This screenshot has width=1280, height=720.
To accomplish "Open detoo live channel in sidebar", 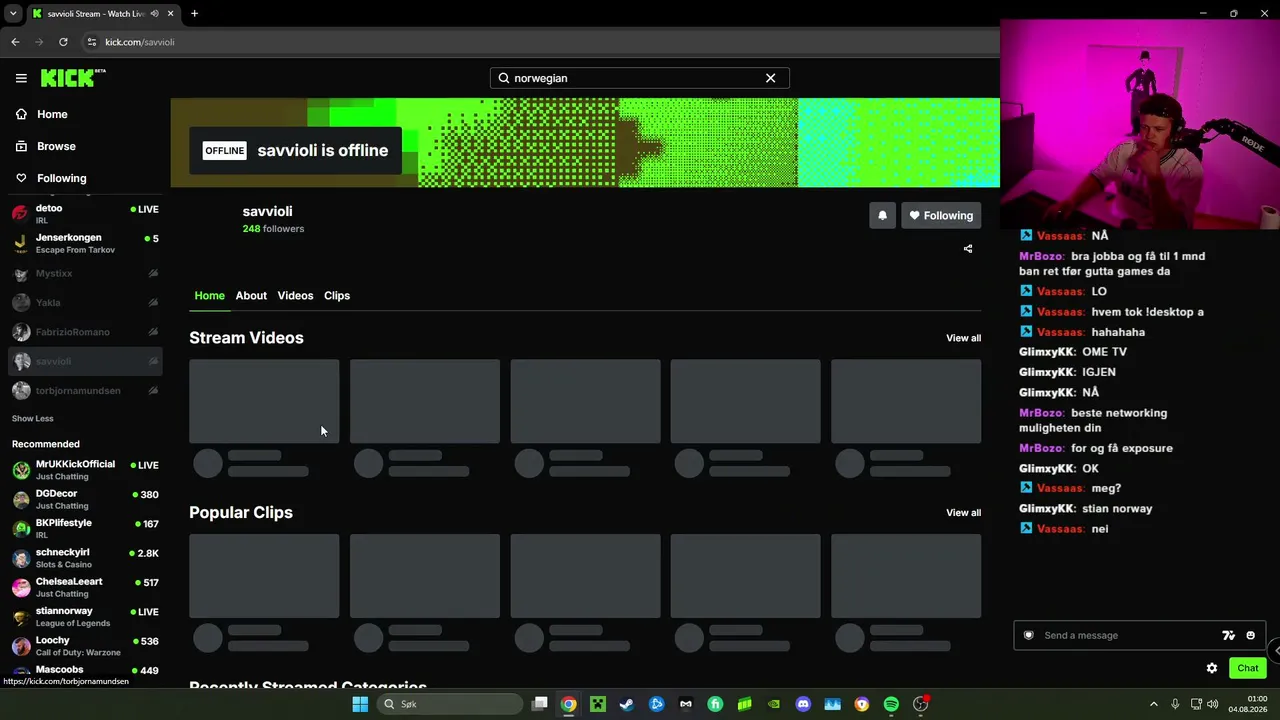I will pos(85,214).
